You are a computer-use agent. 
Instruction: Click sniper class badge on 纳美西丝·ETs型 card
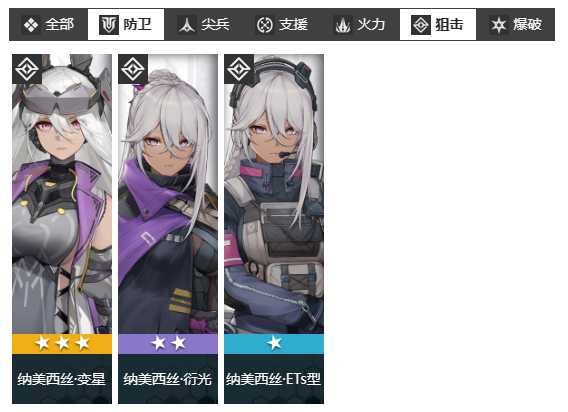239,69
